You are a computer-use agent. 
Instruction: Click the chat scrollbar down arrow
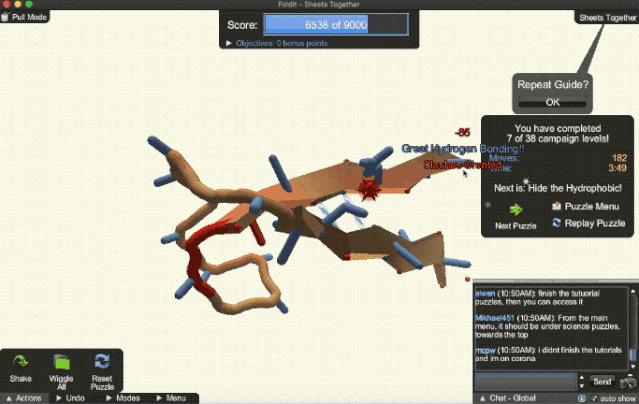click(632, 366)
